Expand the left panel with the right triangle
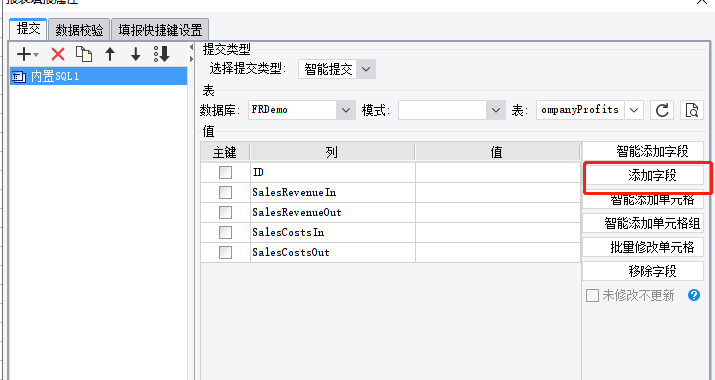Viewport: 715px width, 380px height. tap(191, 59)
